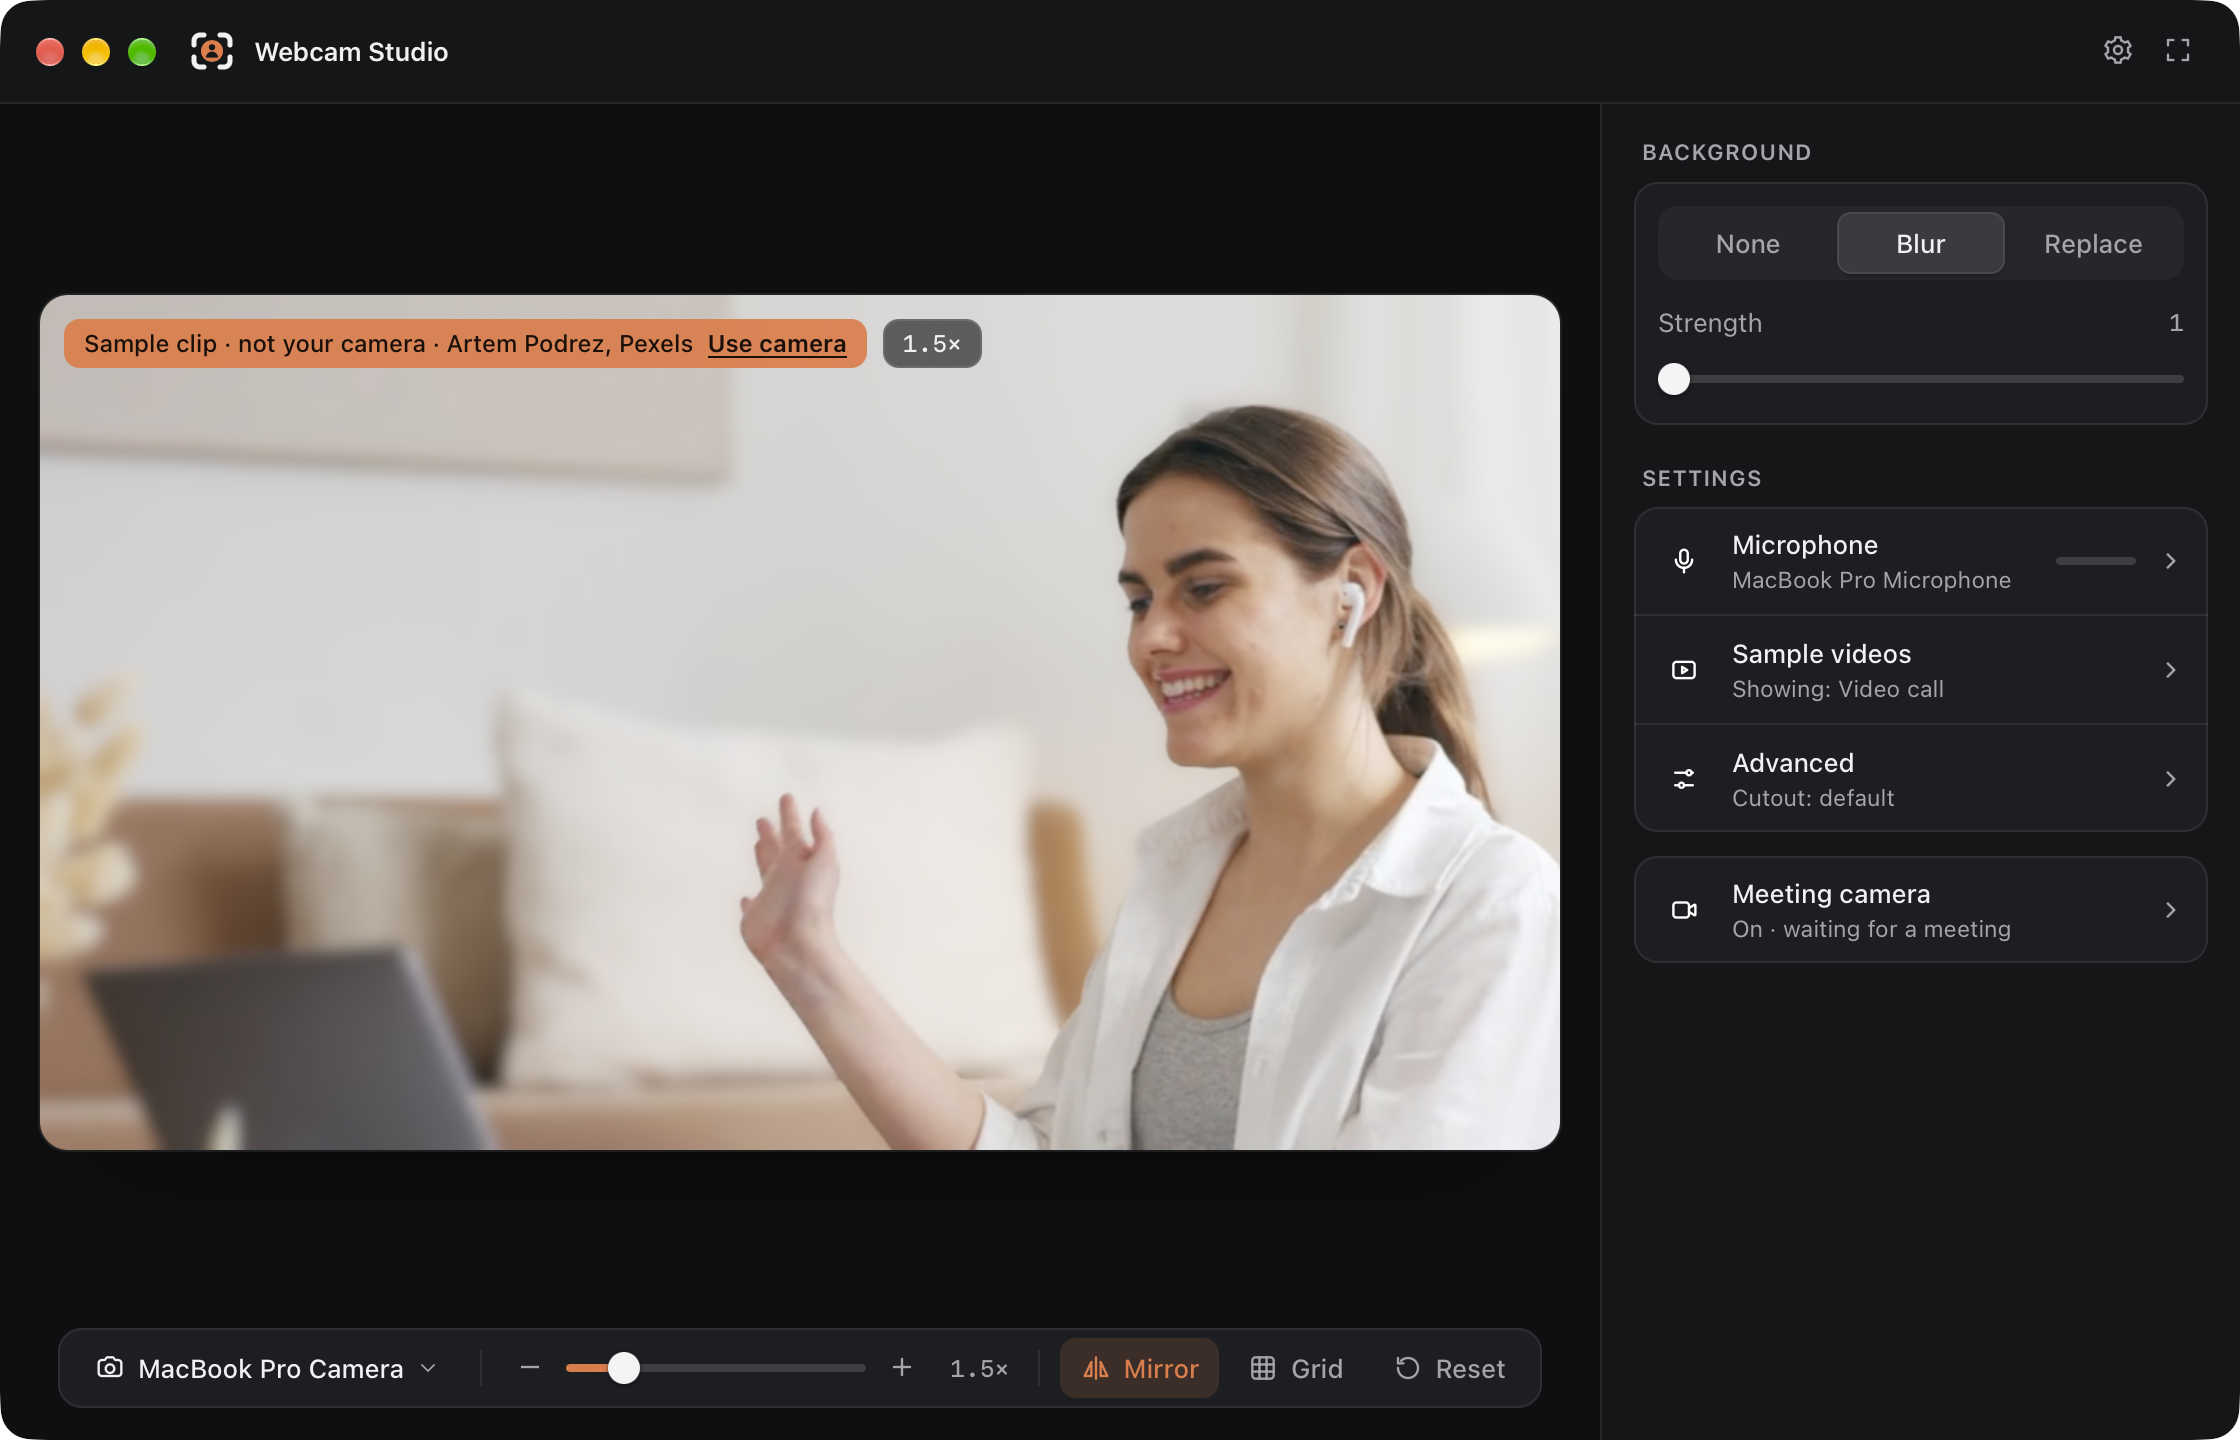Click the 1.5× zoom value in toolbar
This screenshot has width=2240, height=1440.
[979, 1368]
